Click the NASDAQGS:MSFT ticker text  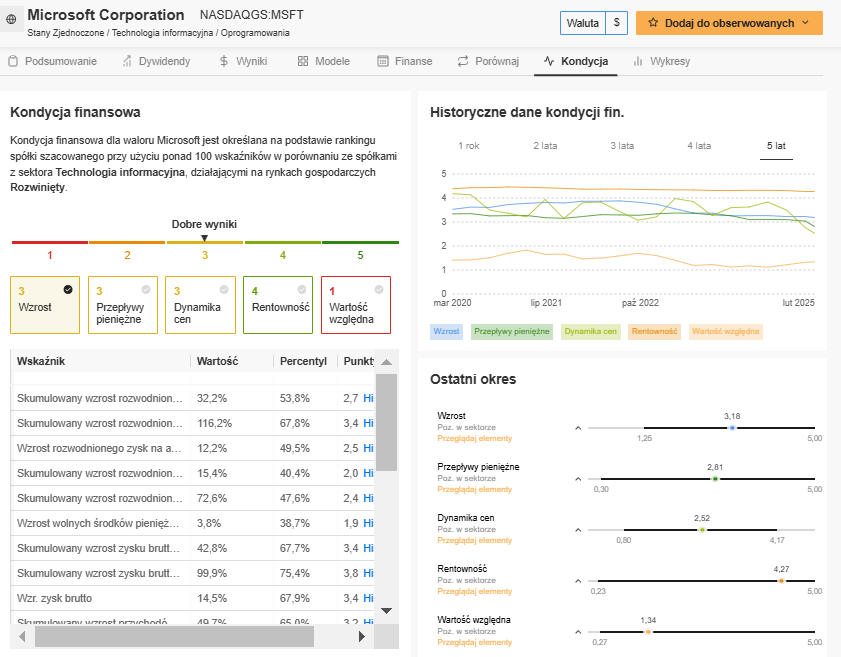pyautogui.click(x=252, y=15)
